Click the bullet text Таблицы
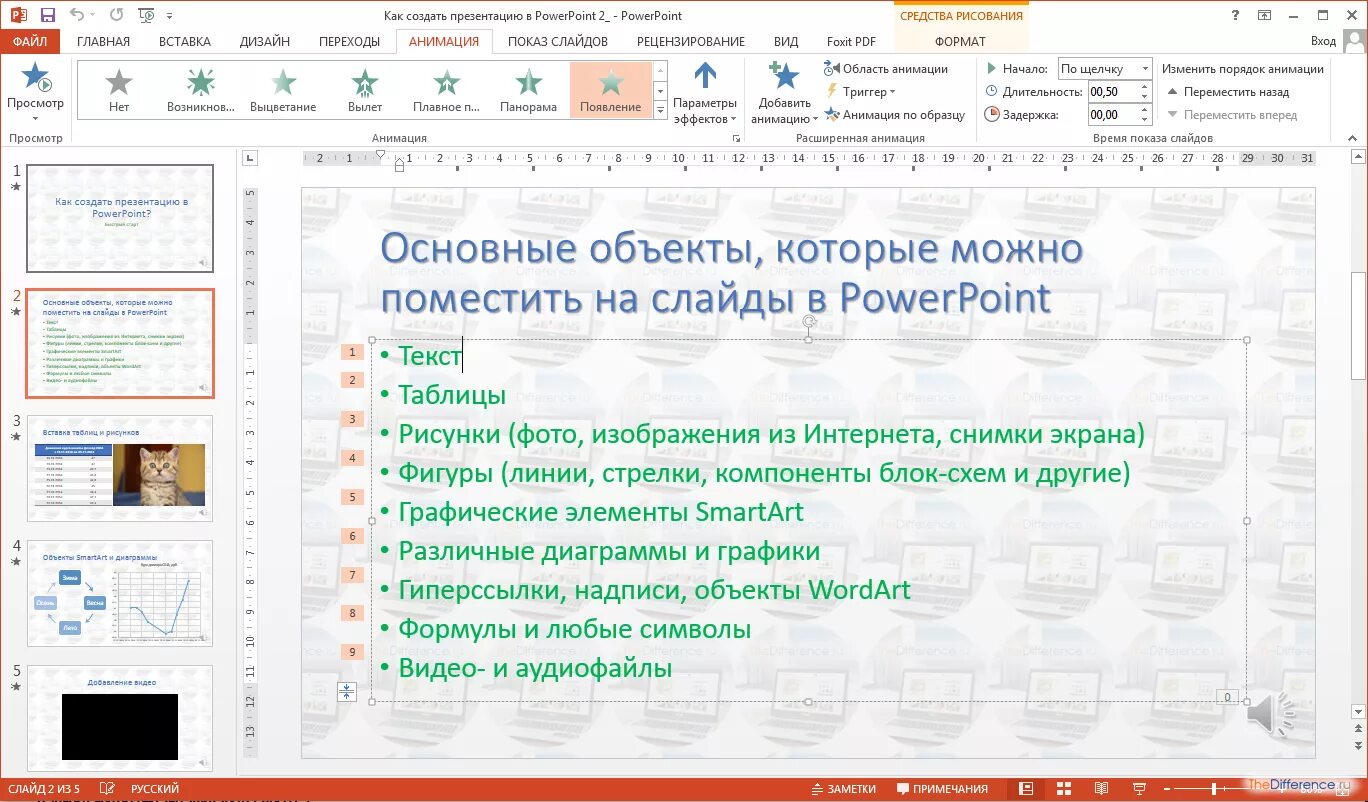 [x=452, y=395]
